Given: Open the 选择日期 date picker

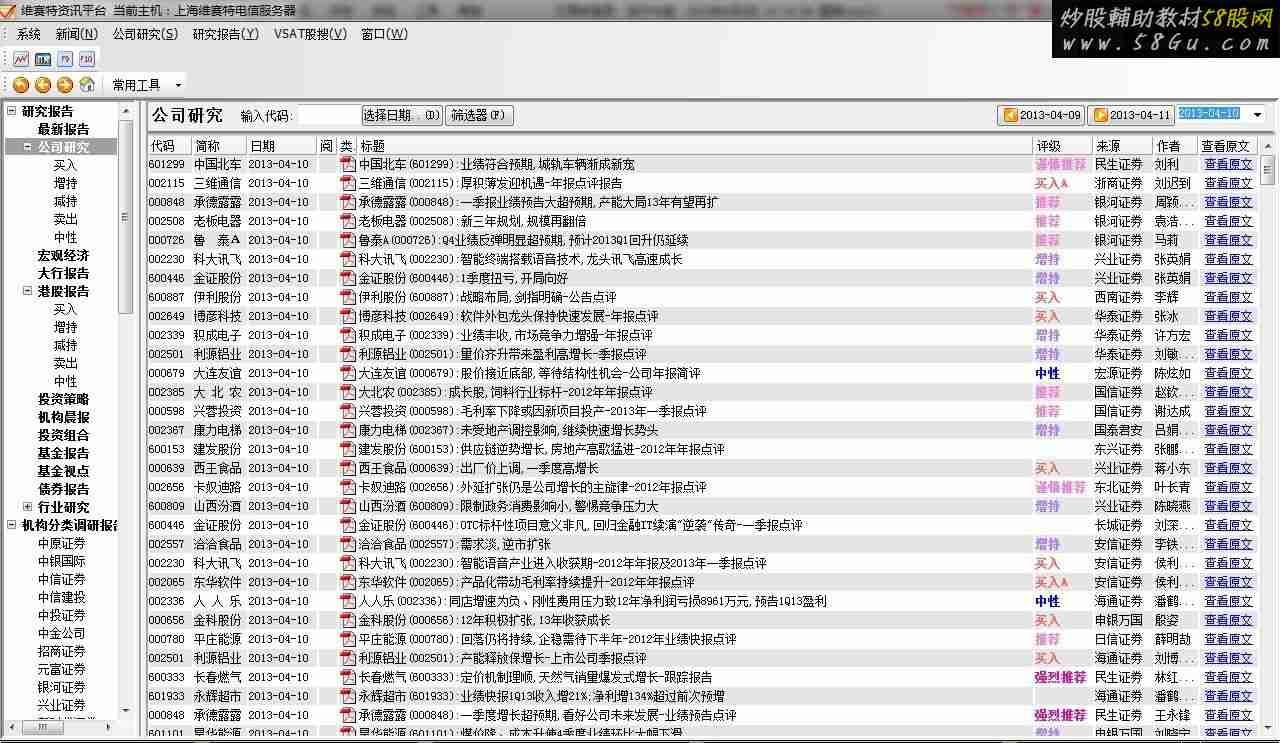Looking at the screenshot, I should pyautogui.click(x=401, y=115).
